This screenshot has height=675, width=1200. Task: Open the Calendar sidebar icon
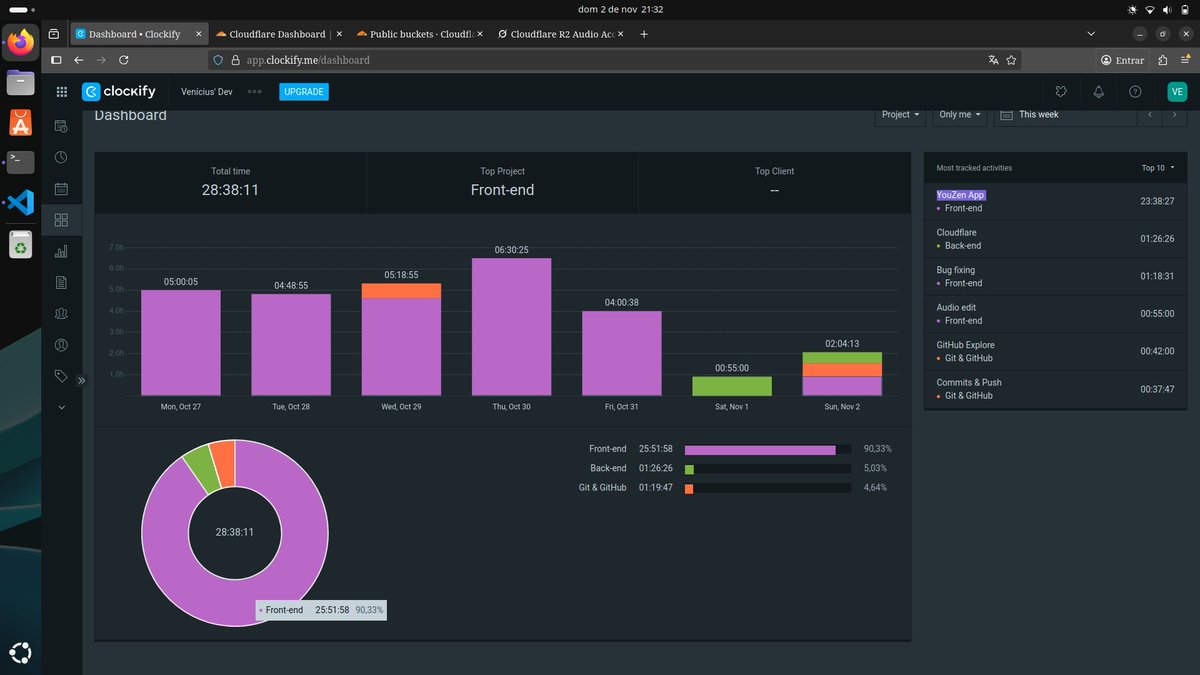[x=61, y=188]
